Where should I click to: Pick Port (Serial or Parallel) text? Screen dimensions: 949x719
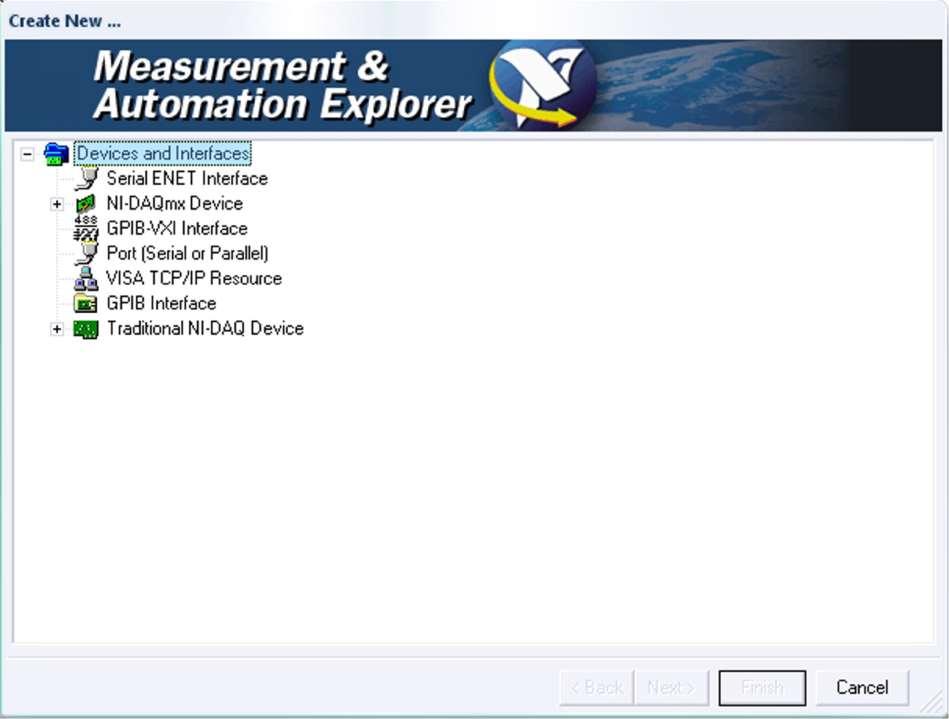pyautogui.click(x=188, y=253)
